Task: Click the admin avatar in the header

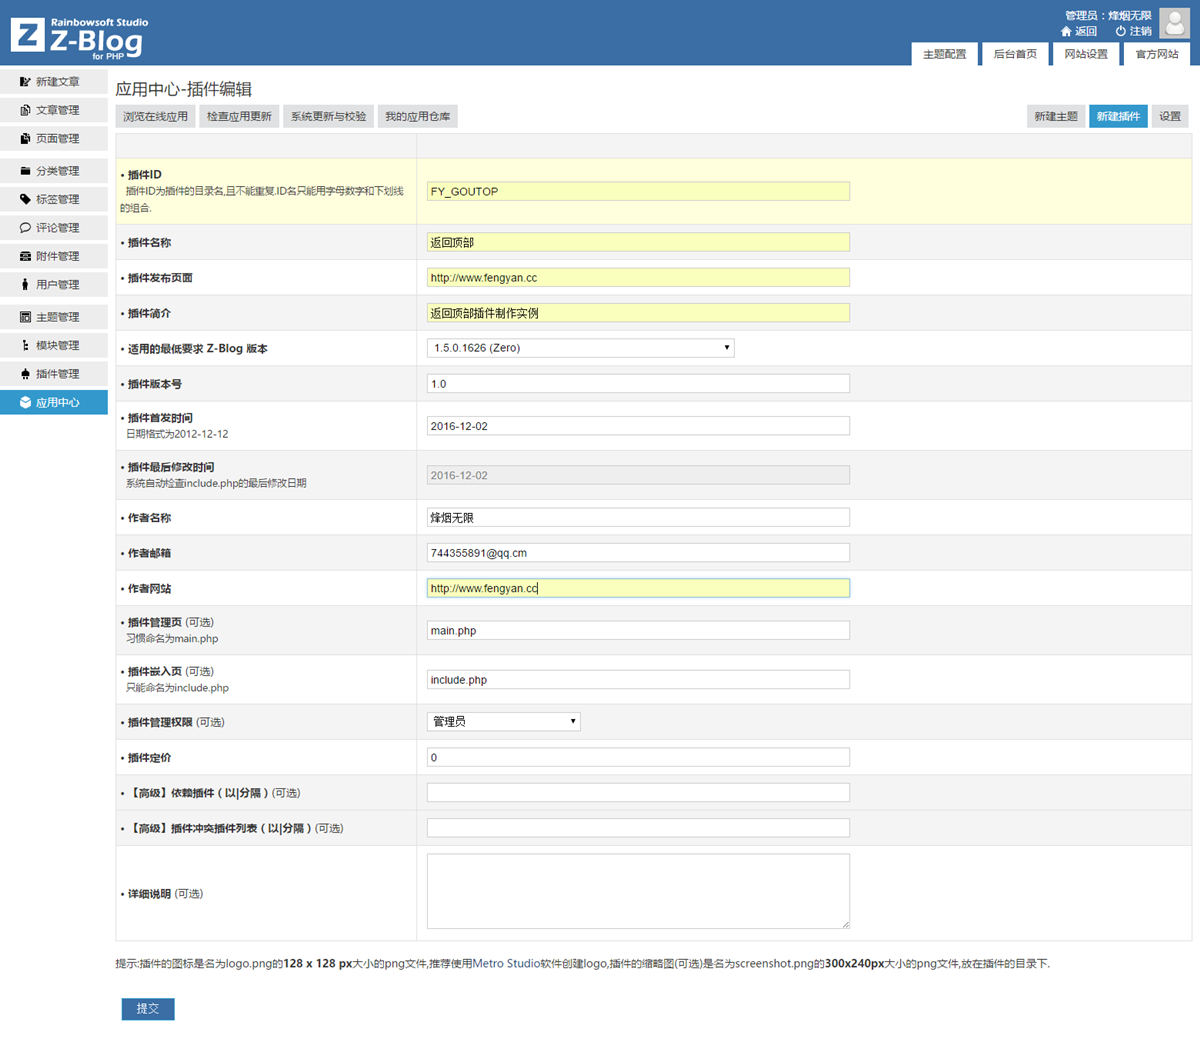Action: coord(1174,22)
